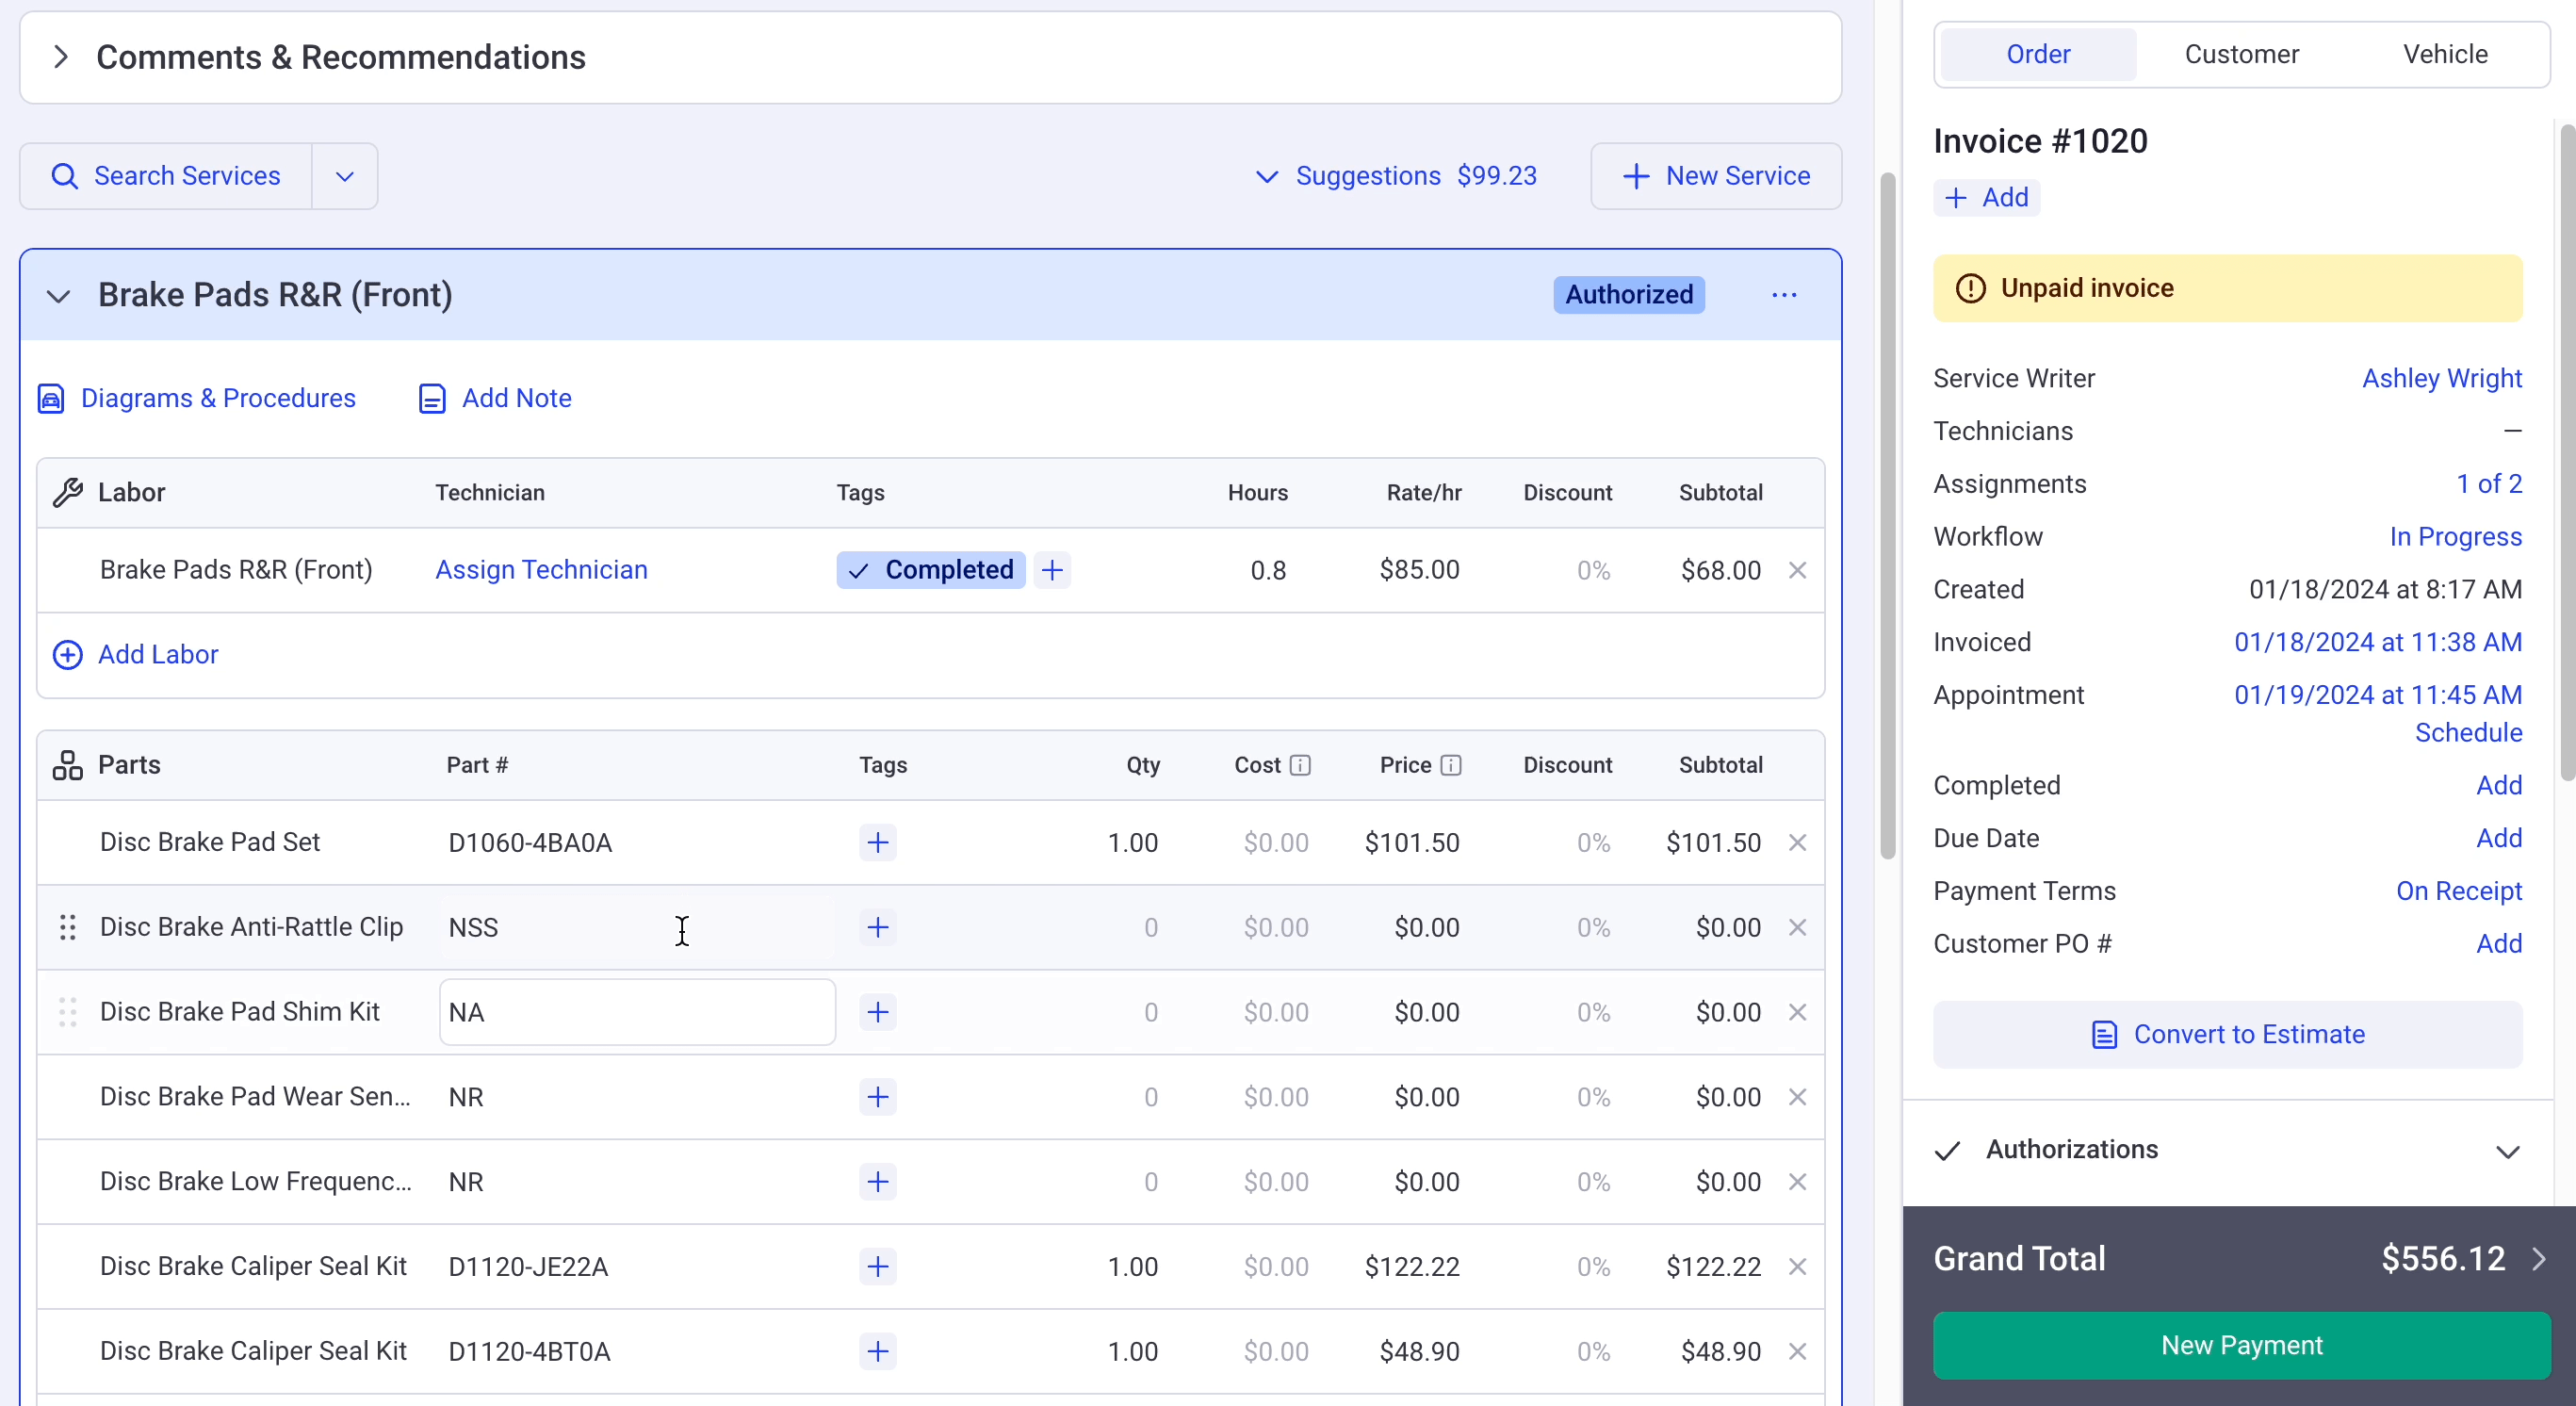
Task: Delete the Disc Brake Pad Set part
Action: [1797, 842]
